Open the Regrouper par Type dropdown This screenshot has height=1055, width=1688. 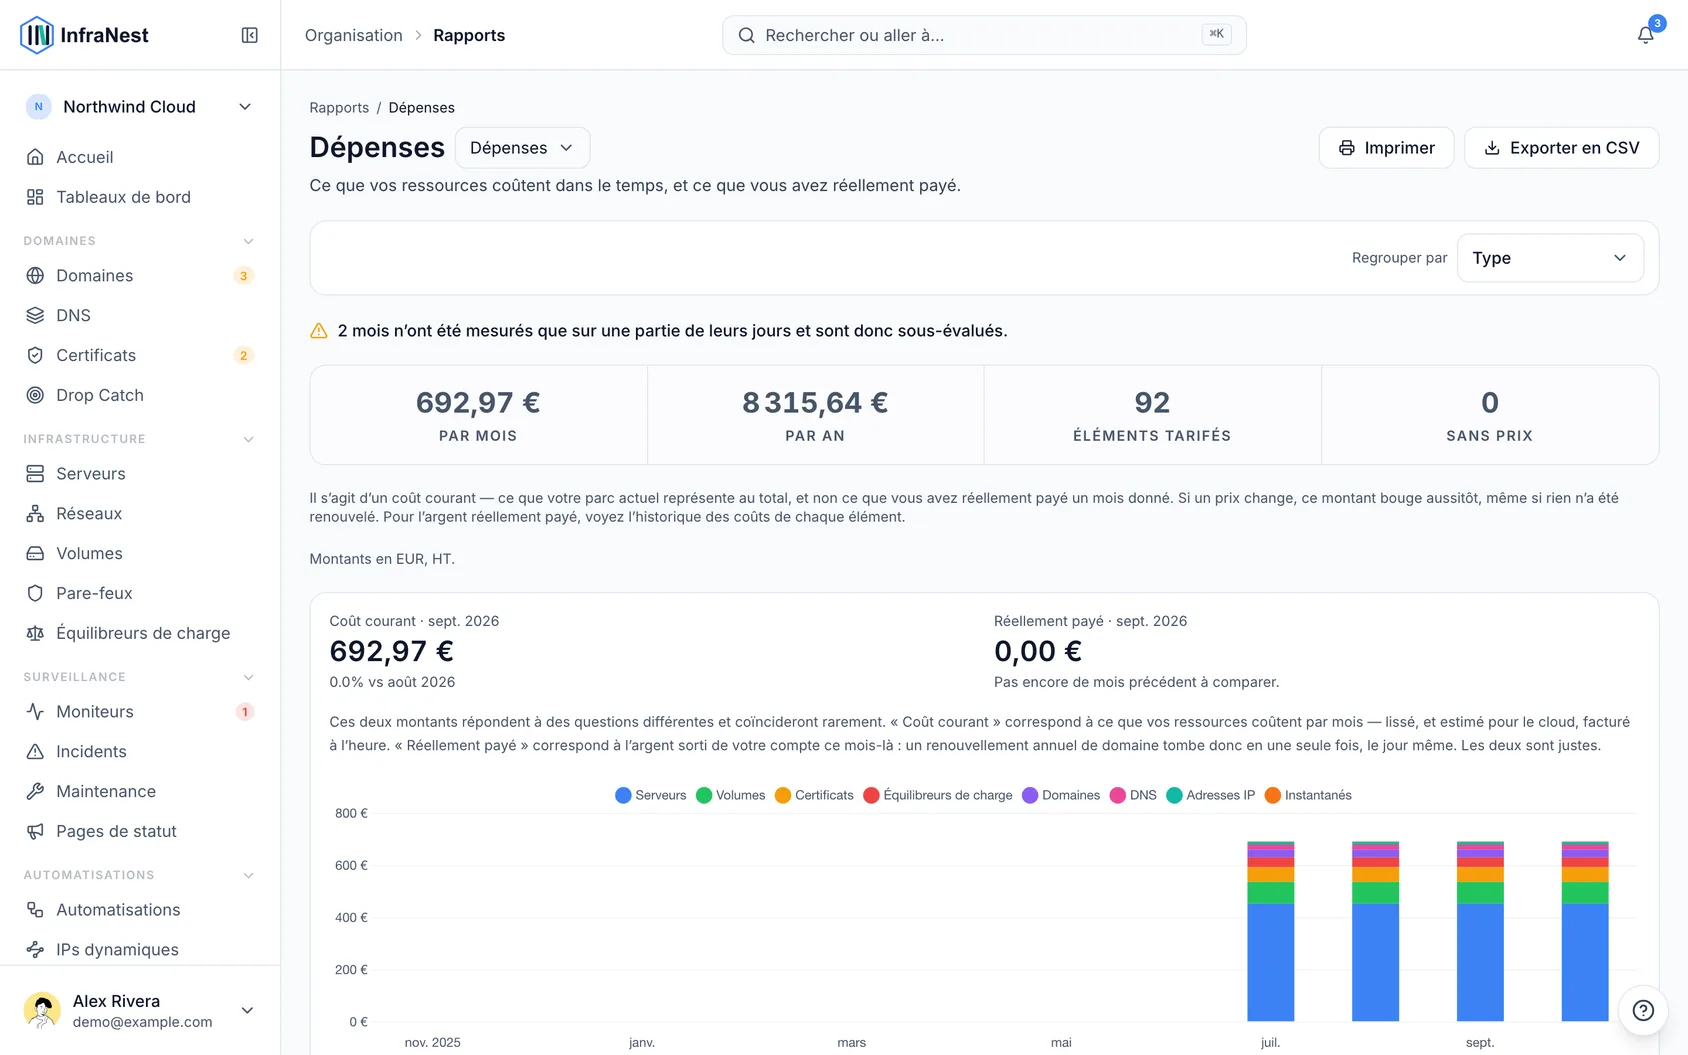[1550, 258]
